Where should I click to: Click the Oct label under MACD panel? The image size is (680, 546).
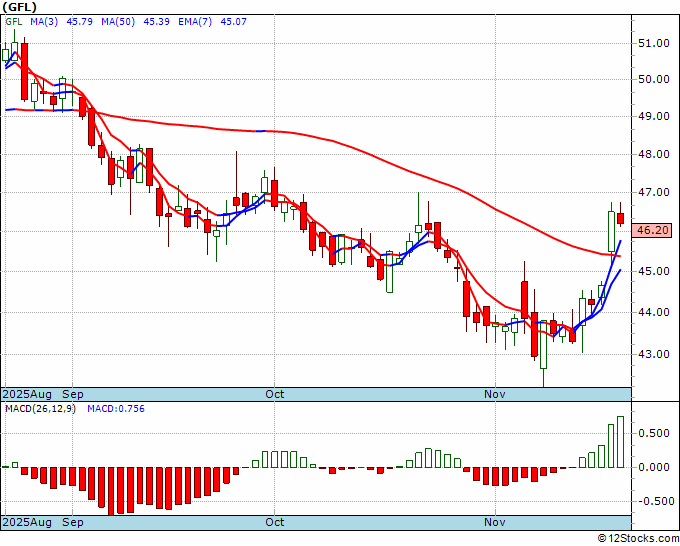(275, 522)
